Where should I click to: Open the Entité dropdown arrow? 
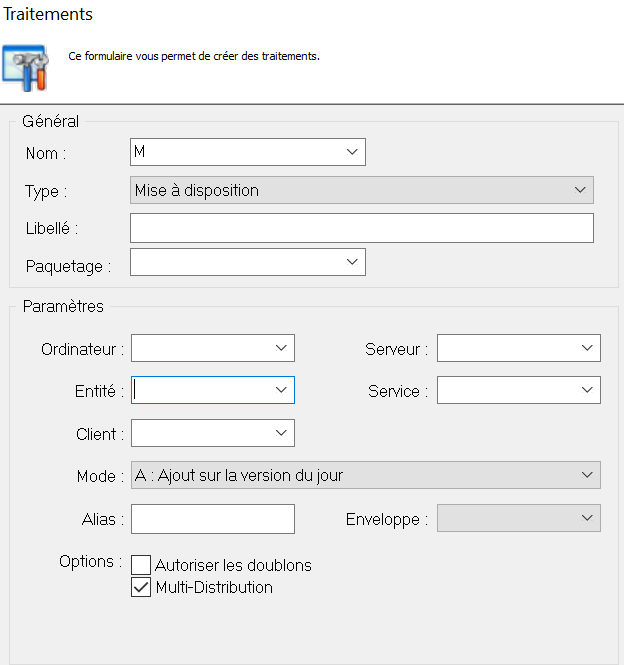pyautogui.click(x=281, y=391)
